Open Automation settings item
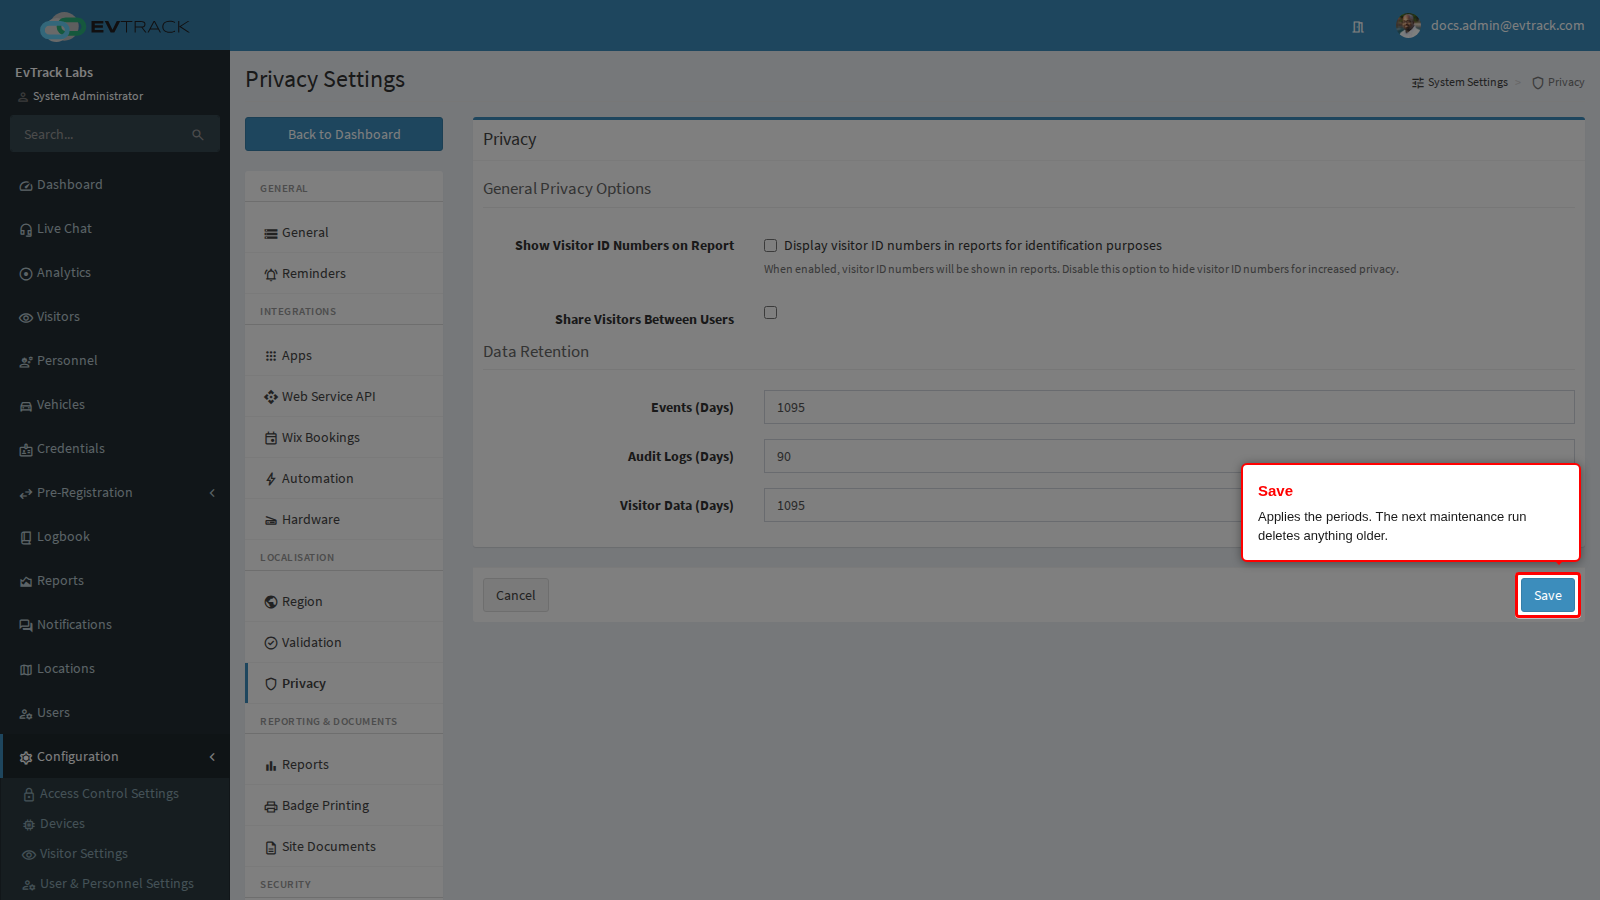Viewport: 1600px width, 900px height. 344,479
